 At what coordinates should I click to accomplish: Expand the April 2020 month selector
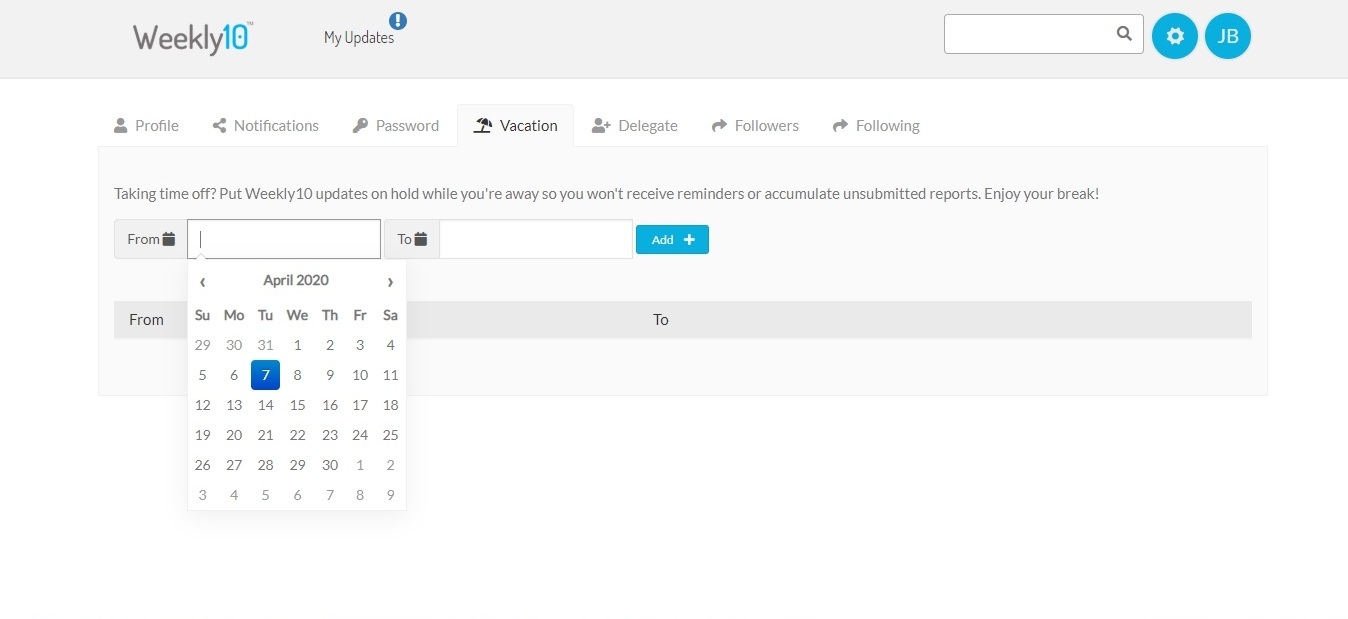click(x=296, y=281)
